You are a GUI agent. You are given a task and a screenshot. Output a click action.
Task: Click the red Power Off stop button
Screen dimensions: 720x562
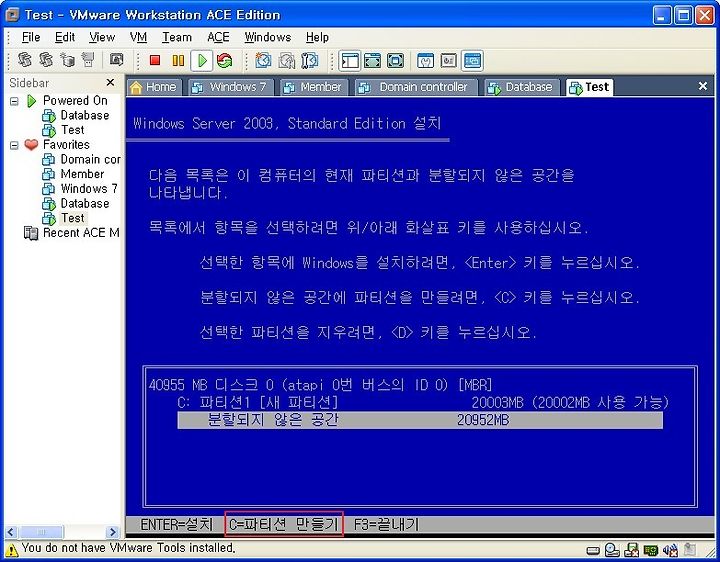[155, 60]
